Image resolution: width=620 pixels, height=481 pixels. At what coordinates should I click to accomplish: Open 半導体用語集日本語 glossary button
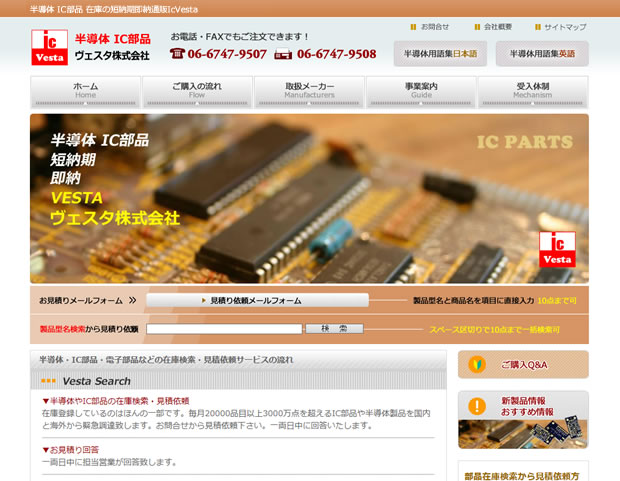tap(440, 53)
